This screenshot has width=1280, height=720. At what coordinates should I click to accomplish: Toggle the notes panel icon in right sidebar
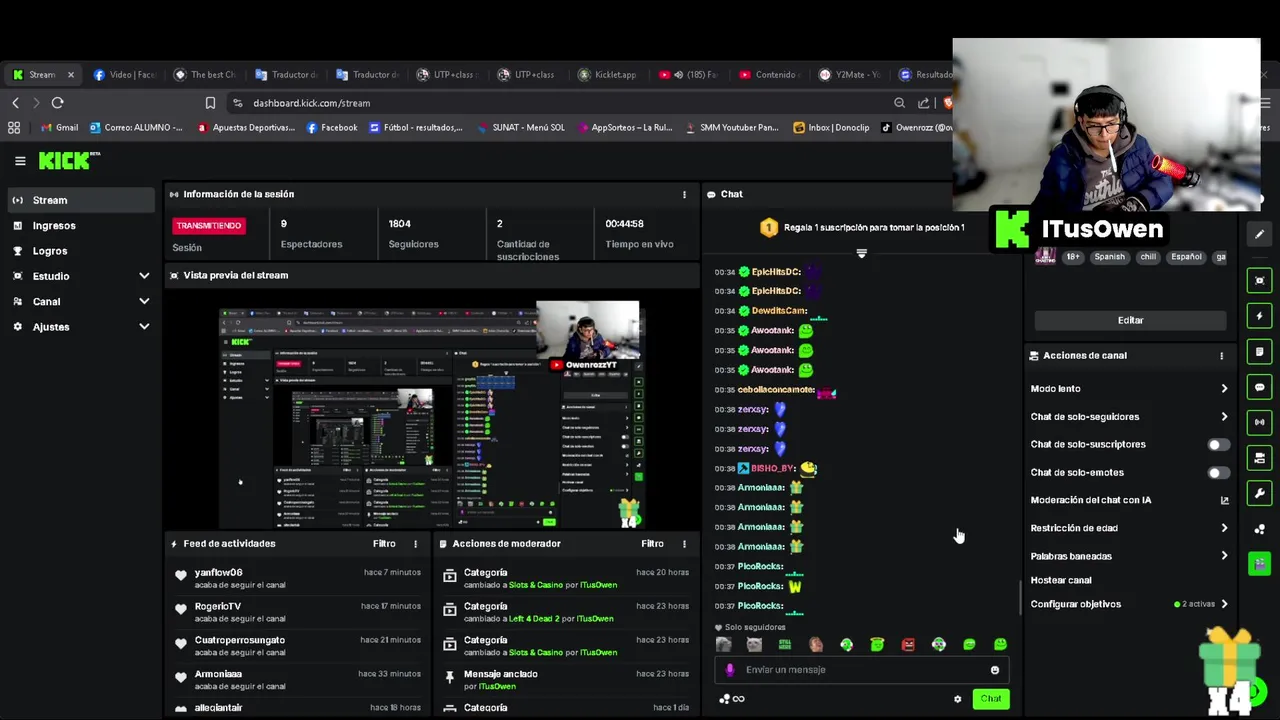point(1259,351)
